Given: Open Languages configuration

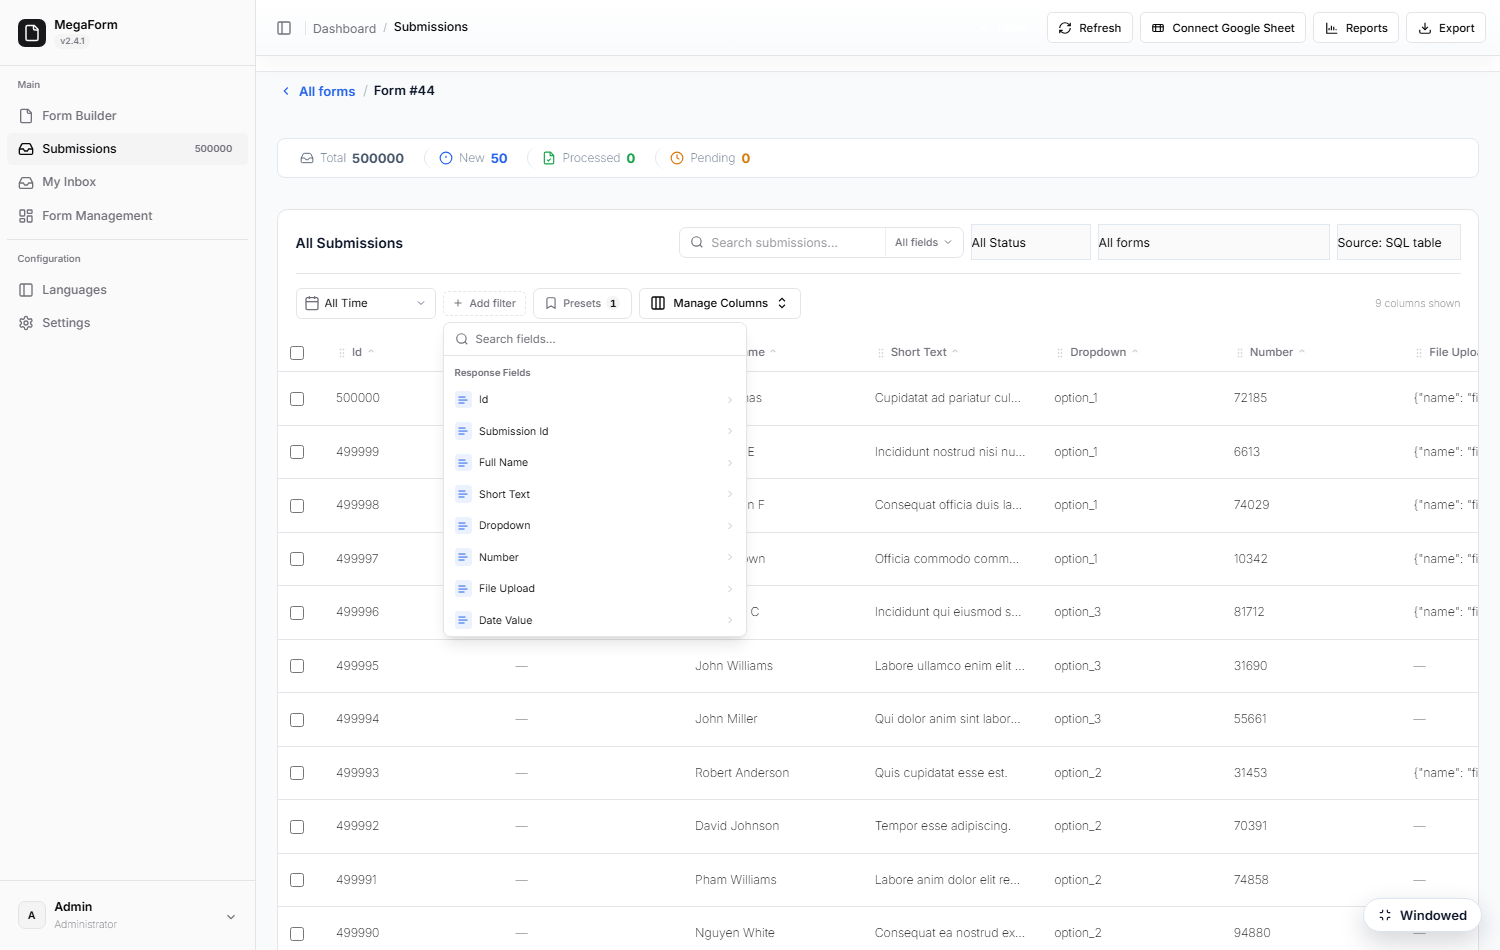Looking at the screenshot, I should pyautogui.click(x=127, y=290).
